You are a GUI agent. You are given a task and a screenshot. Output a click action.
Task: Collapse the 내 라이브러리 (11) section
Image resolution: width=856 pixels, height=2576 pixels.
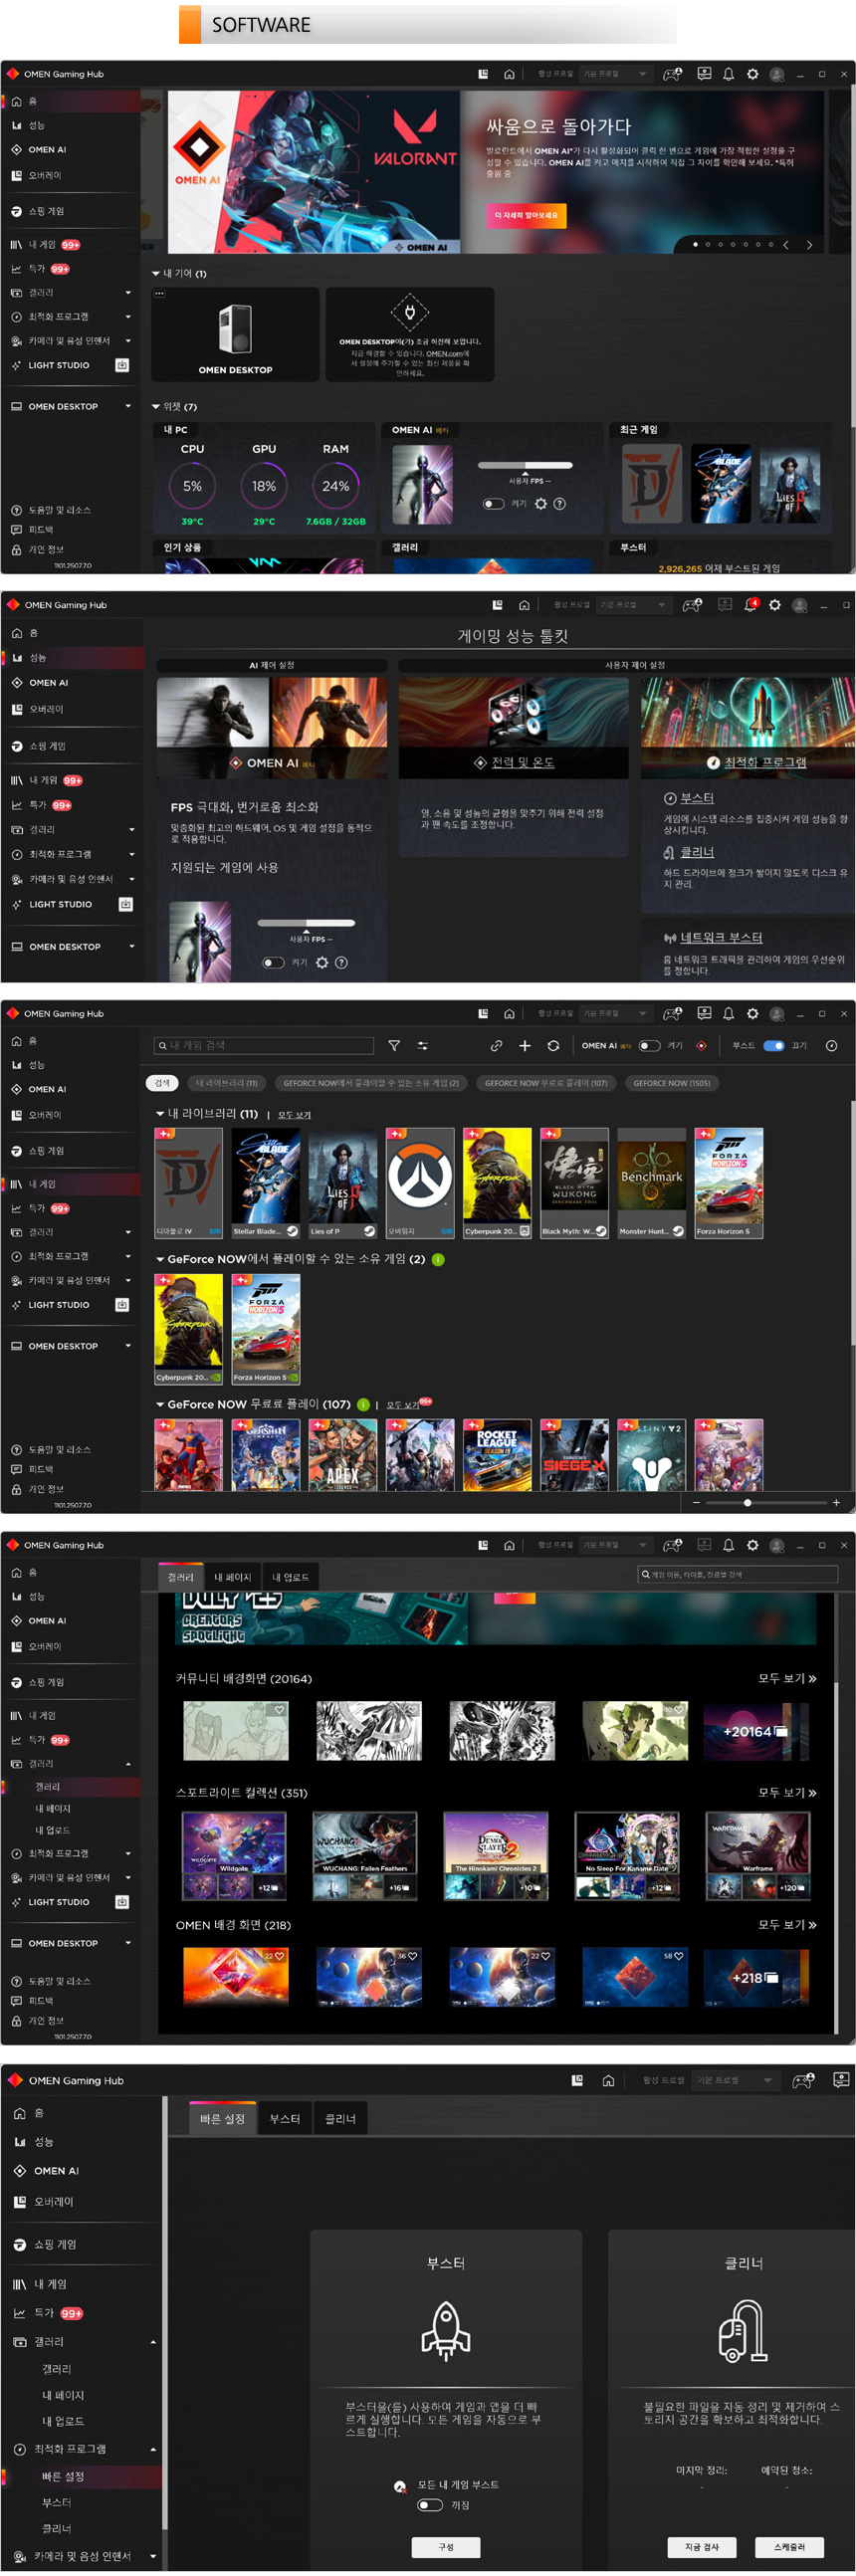160,1113
